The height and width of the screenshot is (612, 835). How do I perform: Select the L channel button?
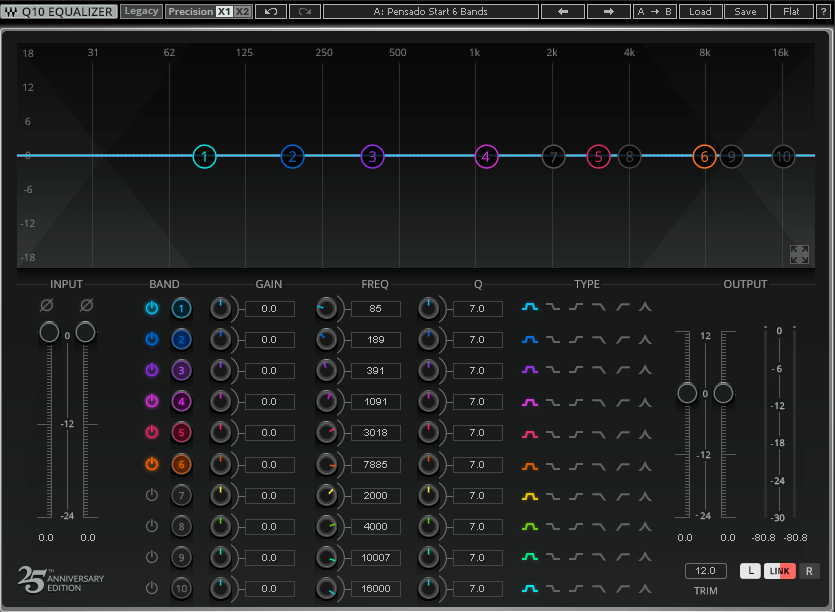(750, 571)
